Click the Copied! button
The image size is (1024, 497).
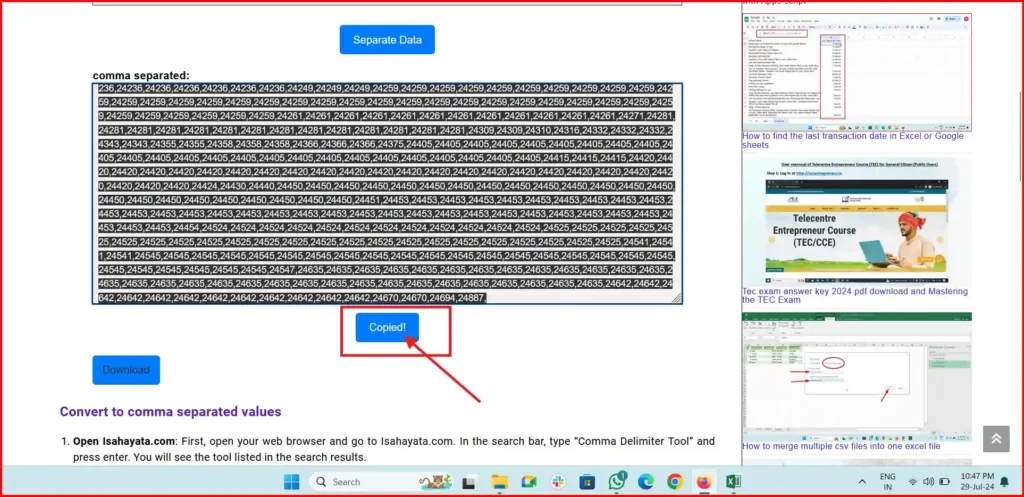coord(387,327)
